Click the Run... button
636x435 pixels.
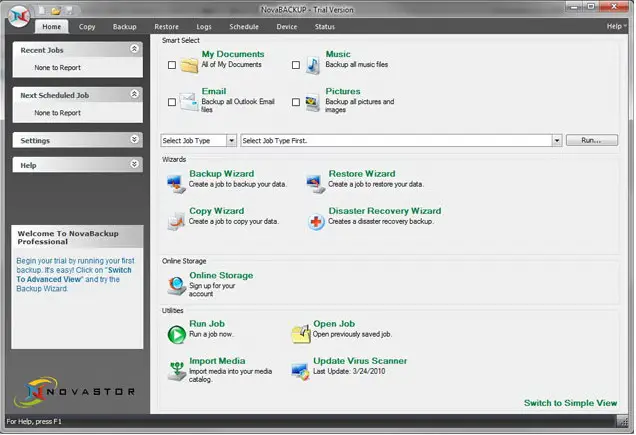tap(592, 140)
